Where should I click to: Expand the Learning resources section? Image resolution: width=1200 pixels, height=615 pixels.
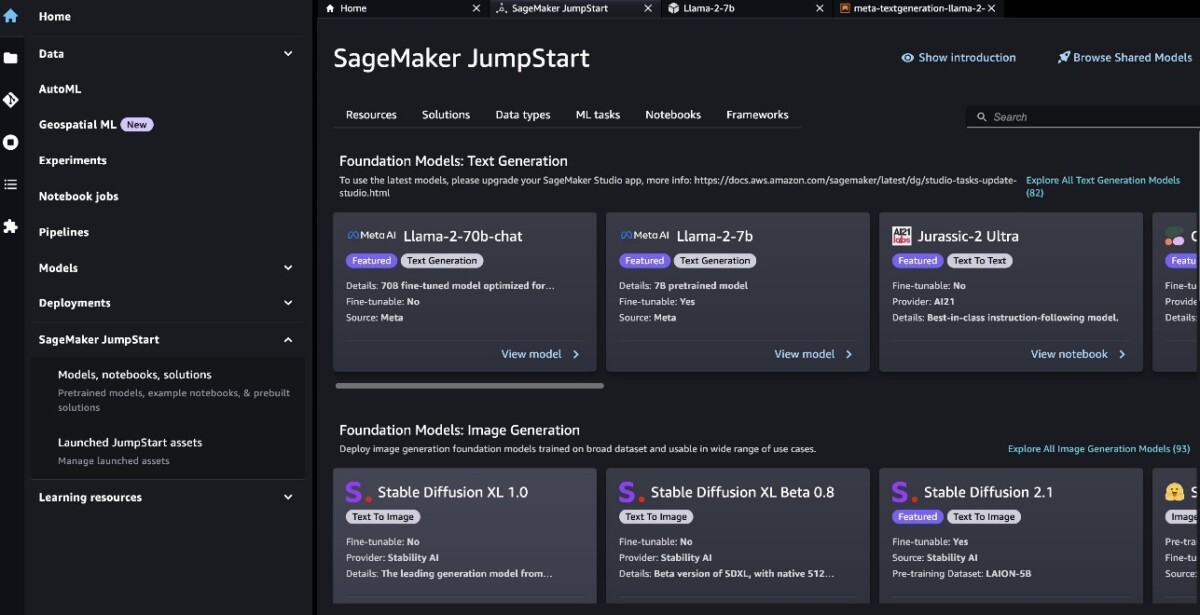point(288,497)
